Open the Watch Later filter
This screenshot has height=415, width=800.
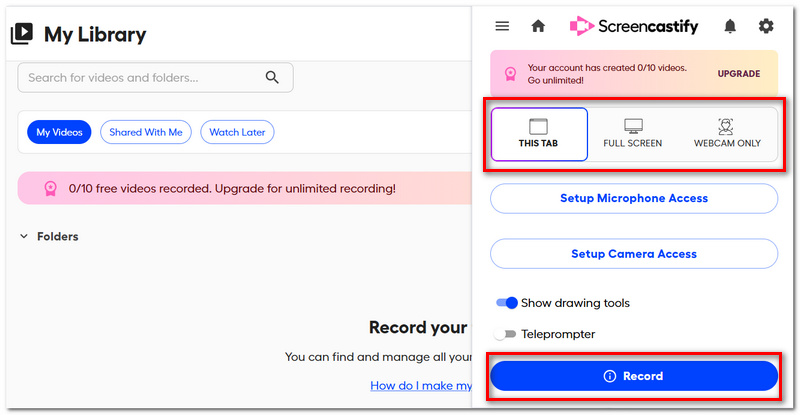[237, 132]
